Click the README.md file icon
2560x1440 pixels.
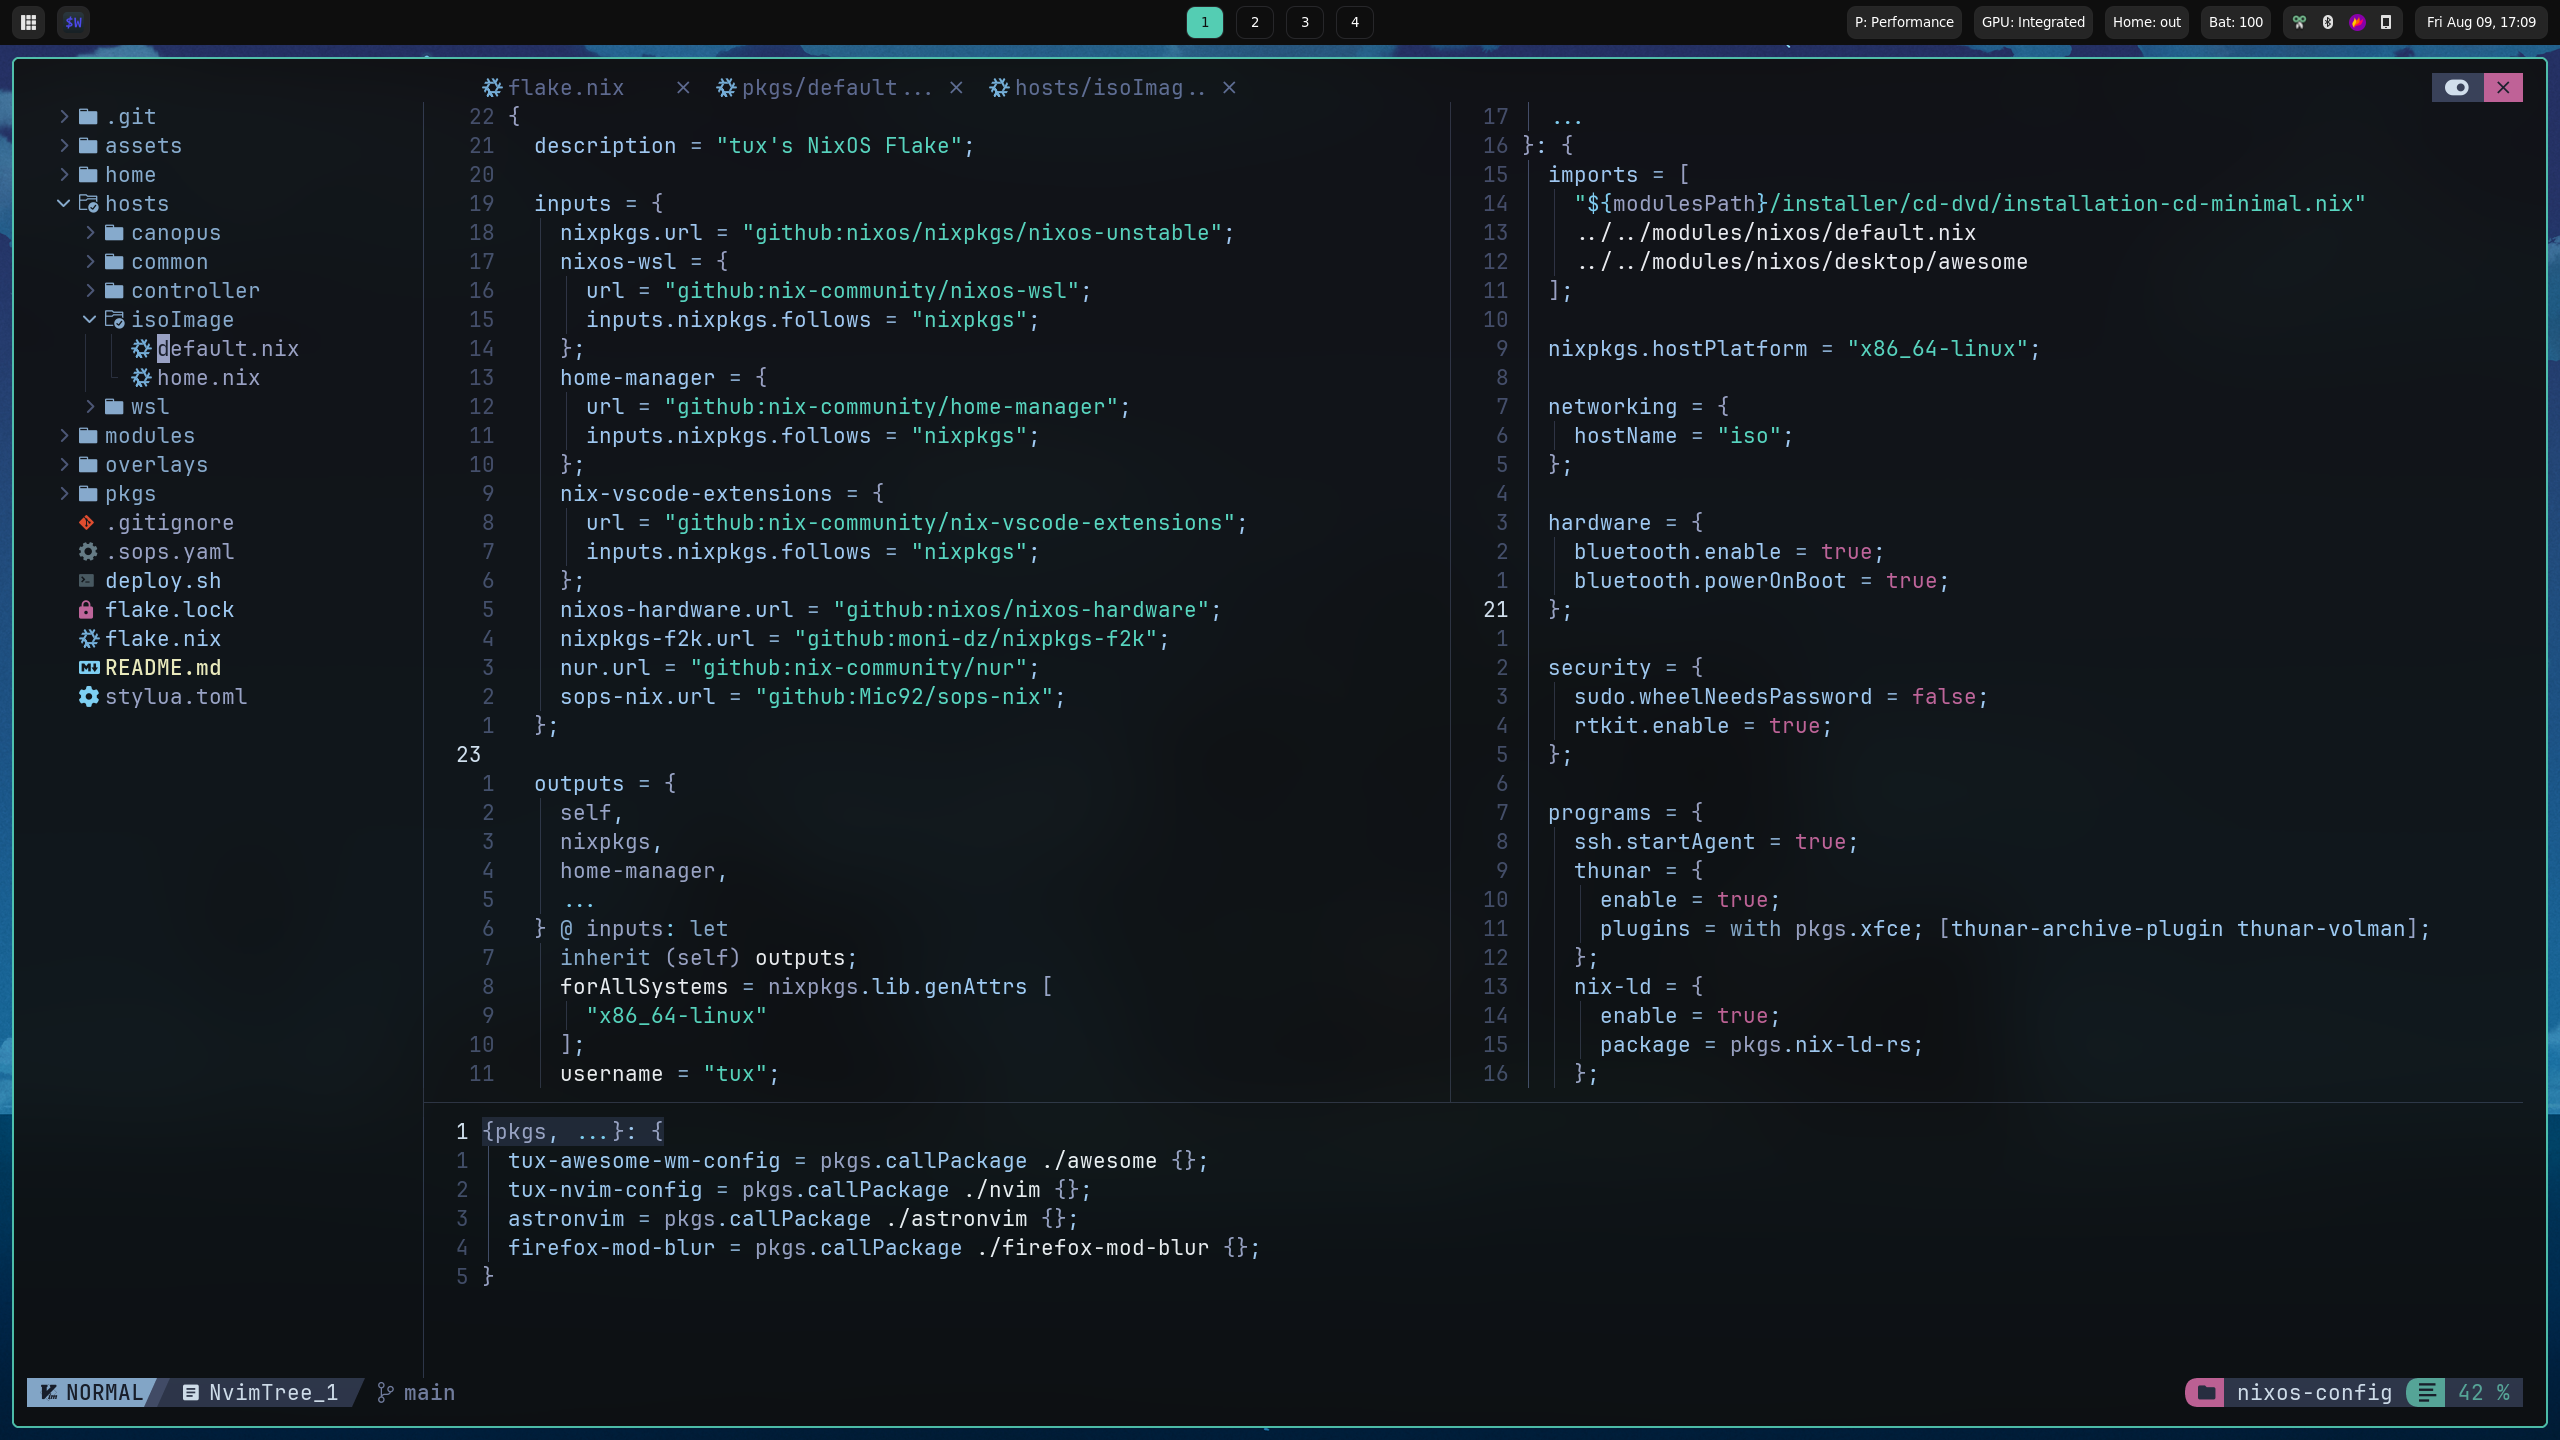click(88, 666)
